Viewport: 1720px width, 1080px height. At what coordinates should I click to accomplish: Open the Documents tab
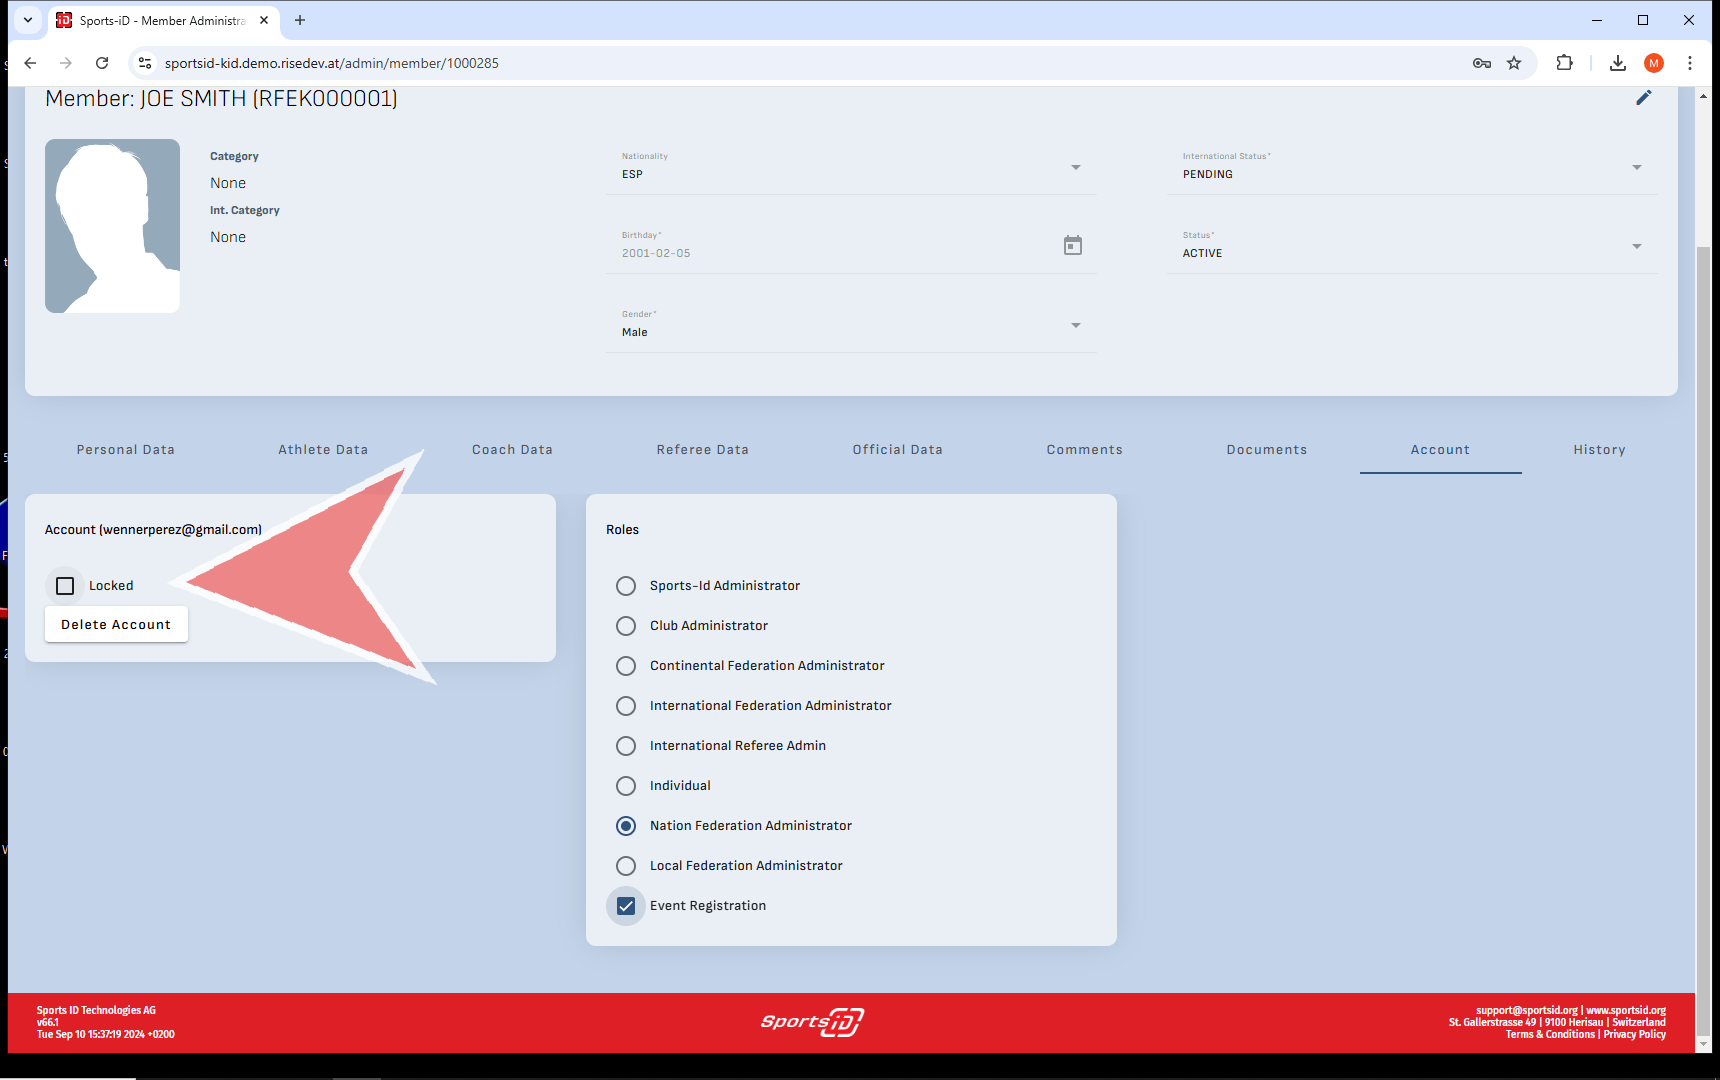point(1266,450)
